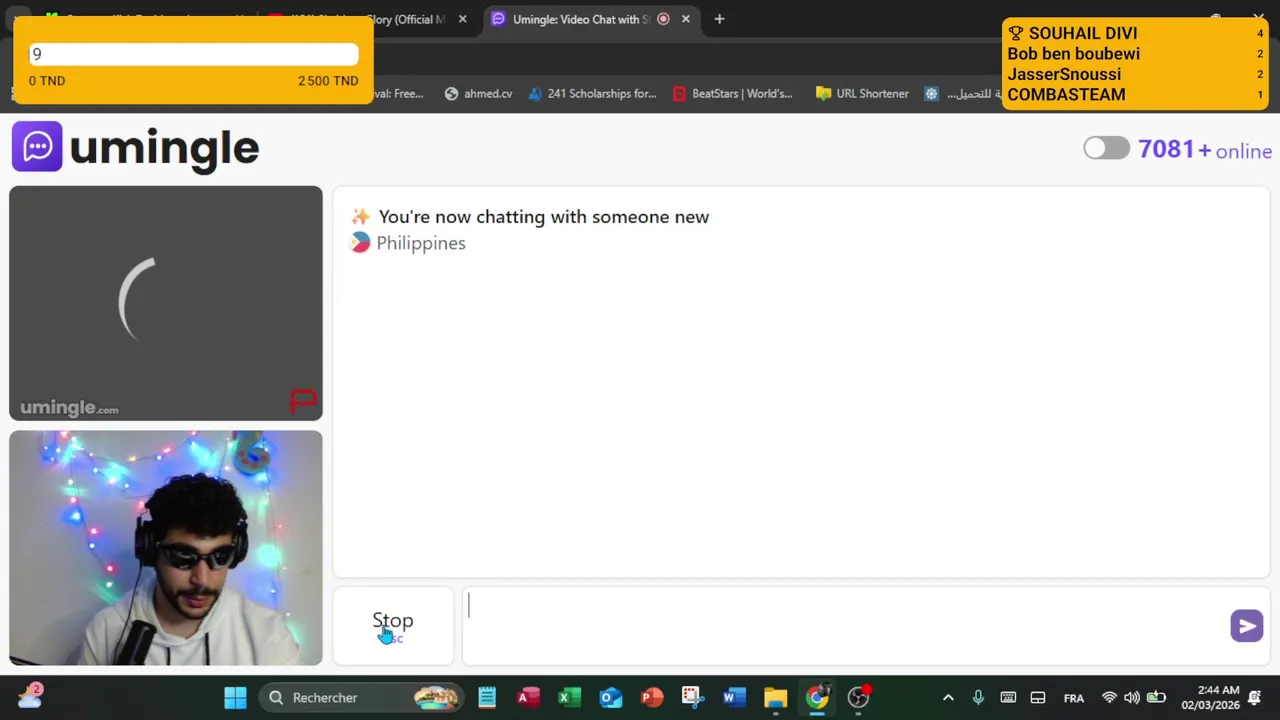Click the Rechercher taskbar search box
The width and height of the screenshot is (1280, 720).
pos(361,697)
